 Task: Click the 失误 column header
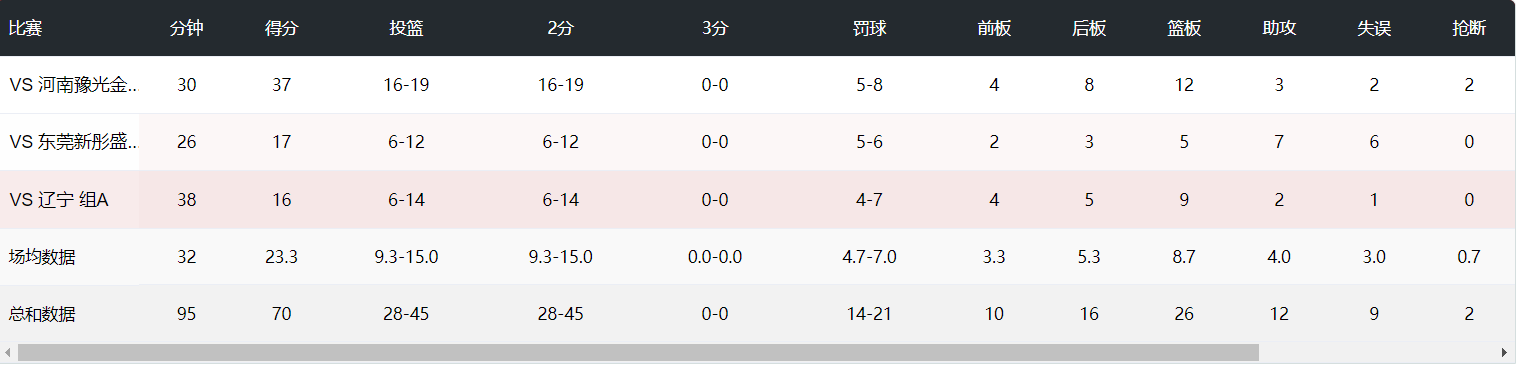click(x=1374, y=28)
